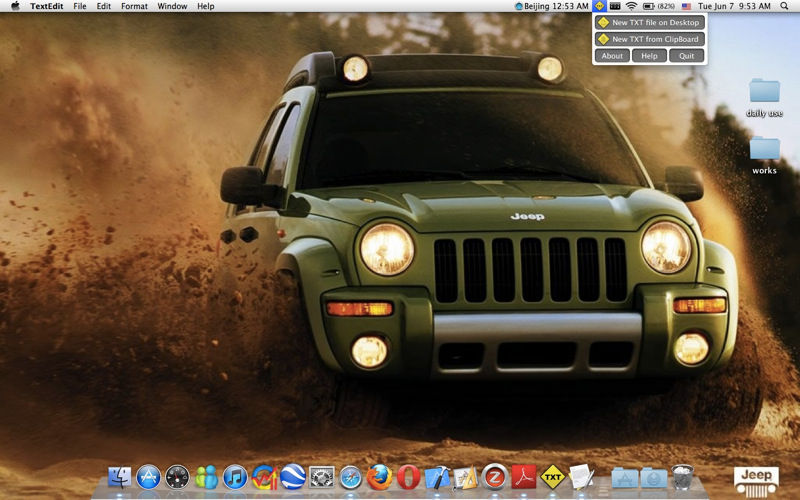This screenshot has height=500, width=800.
Task: Launch Firefox from the Dock
Action: pyautogui.click(x=380, y=478)
